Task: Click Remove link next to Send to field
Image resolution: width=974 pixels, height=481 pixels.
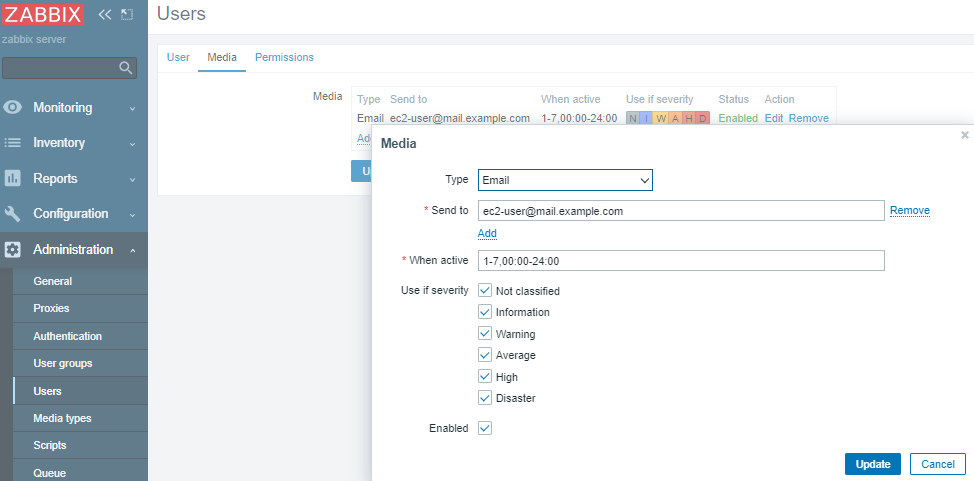Action: click(x=910, y=211)
